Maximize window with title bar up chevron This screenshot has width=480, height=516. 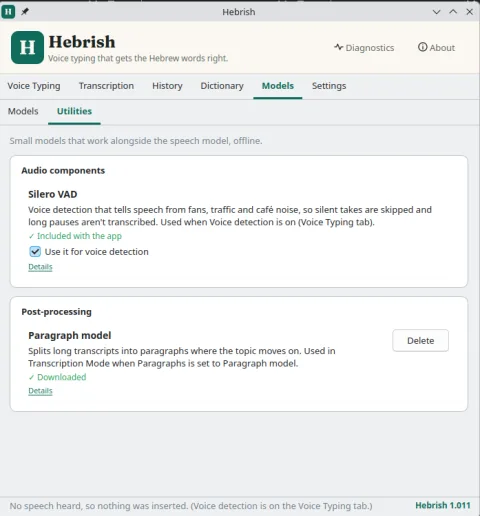453,12
